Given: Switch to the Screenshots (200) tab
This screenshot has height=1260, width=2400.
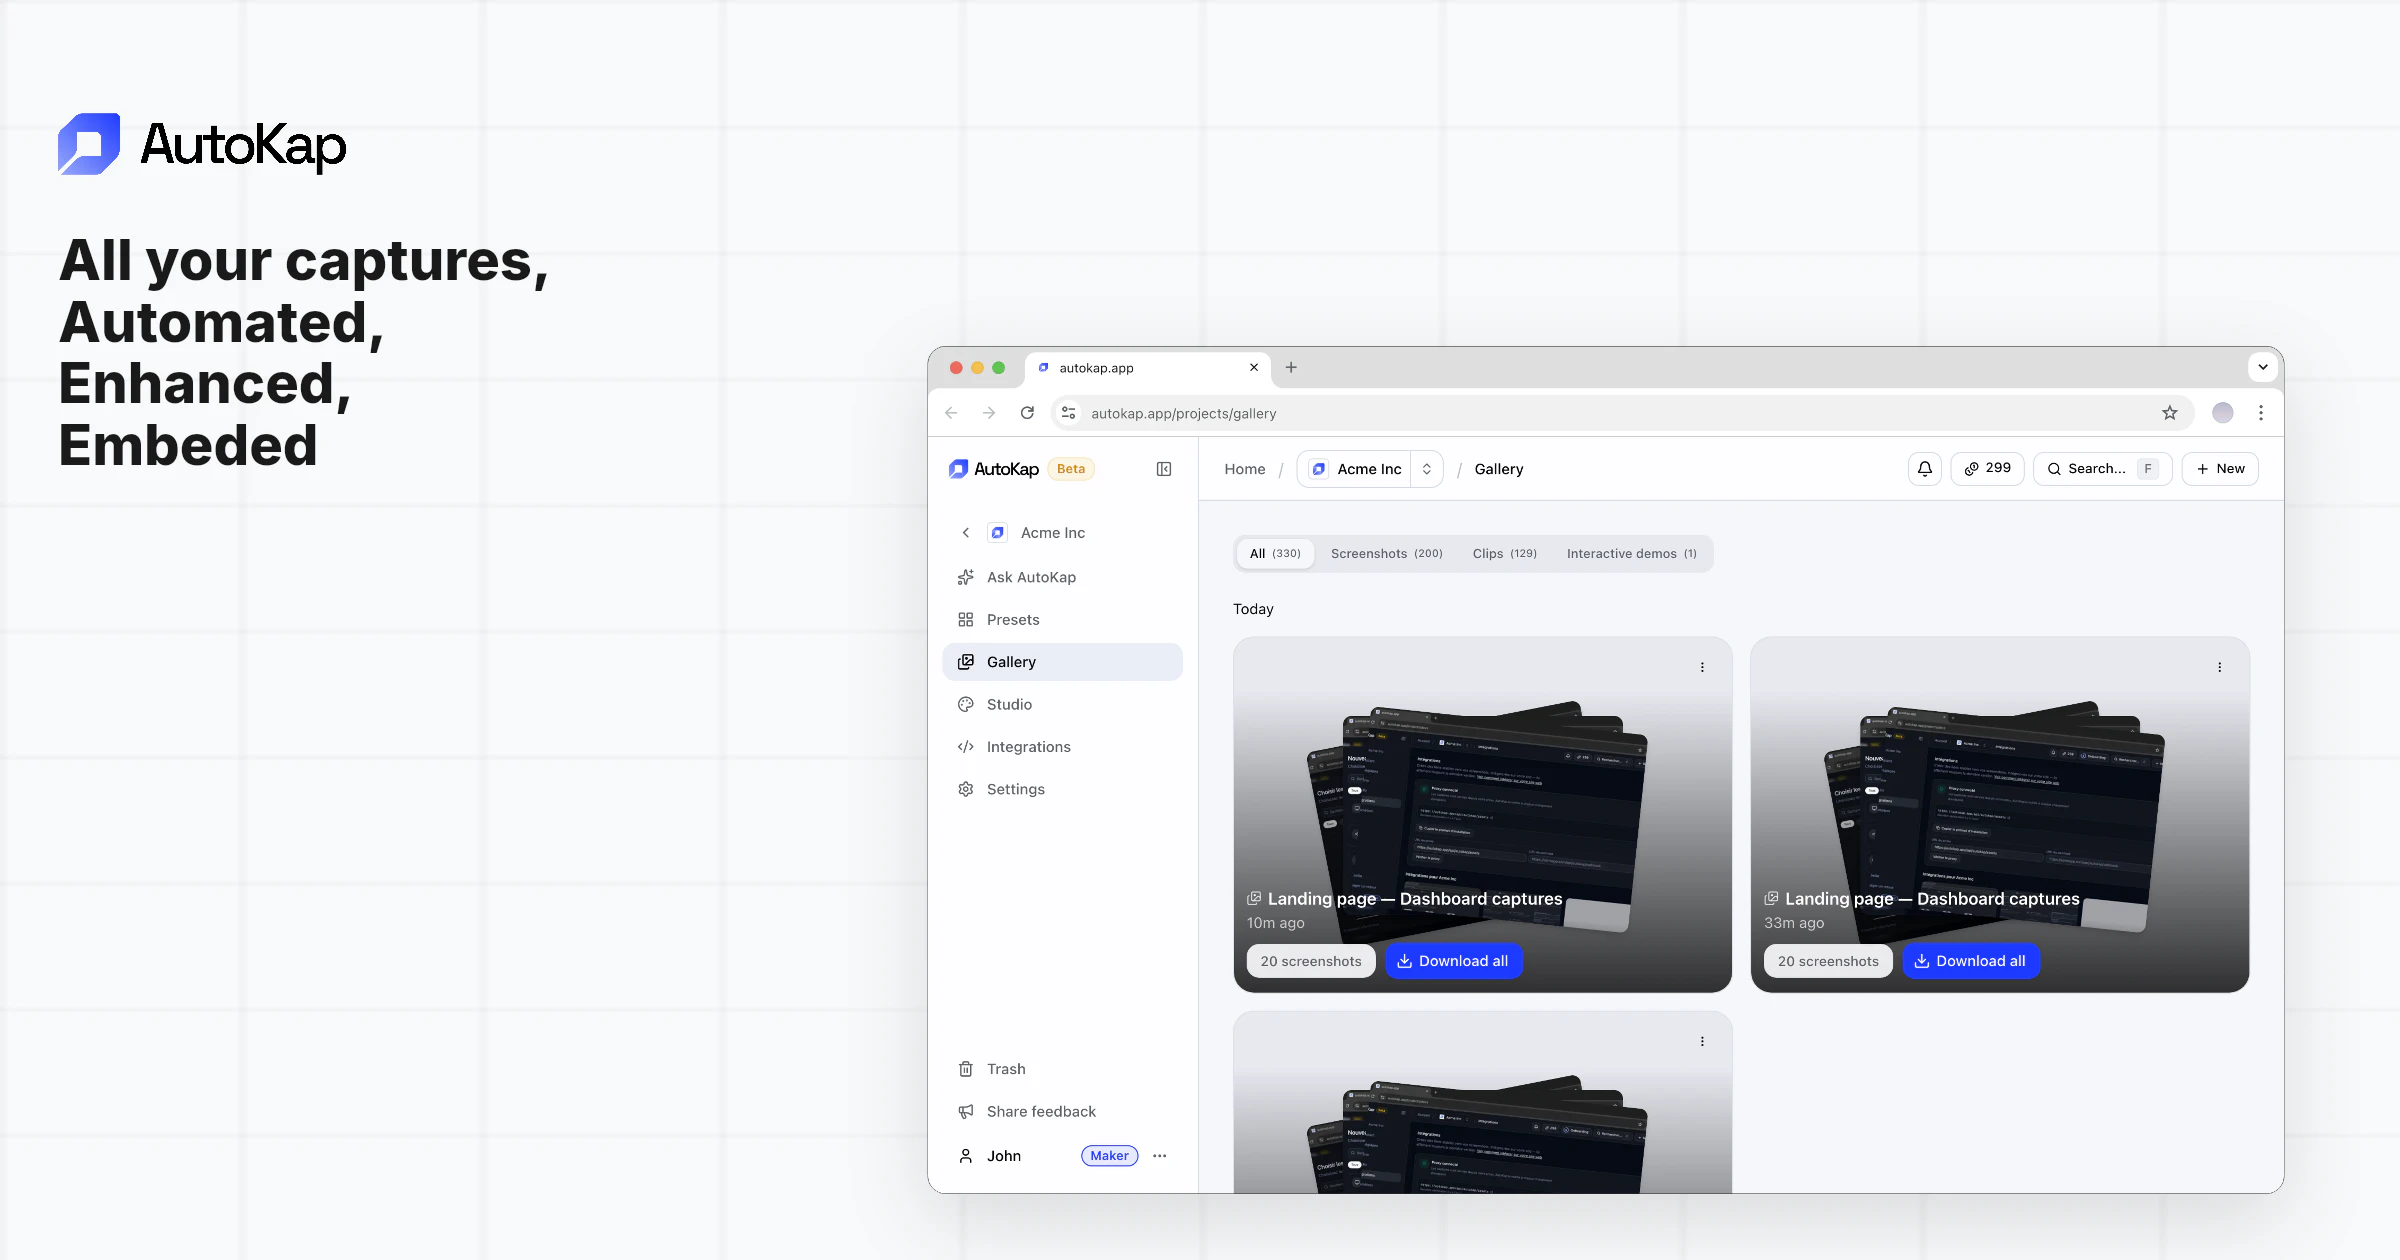Looking at the screenshot, I should (x=1386, y=553).
